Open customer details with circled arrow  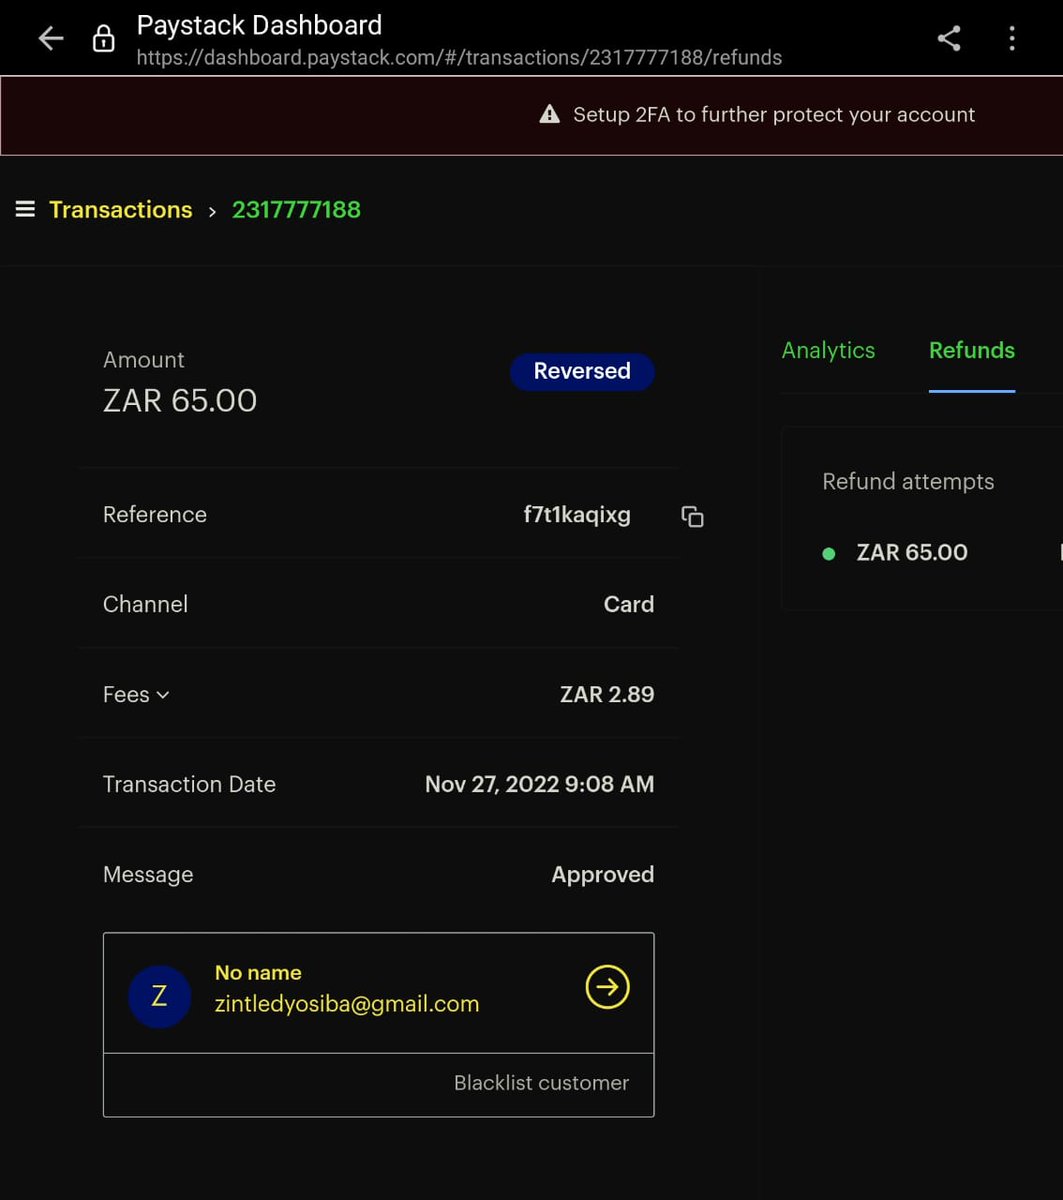tap(607, 987)
